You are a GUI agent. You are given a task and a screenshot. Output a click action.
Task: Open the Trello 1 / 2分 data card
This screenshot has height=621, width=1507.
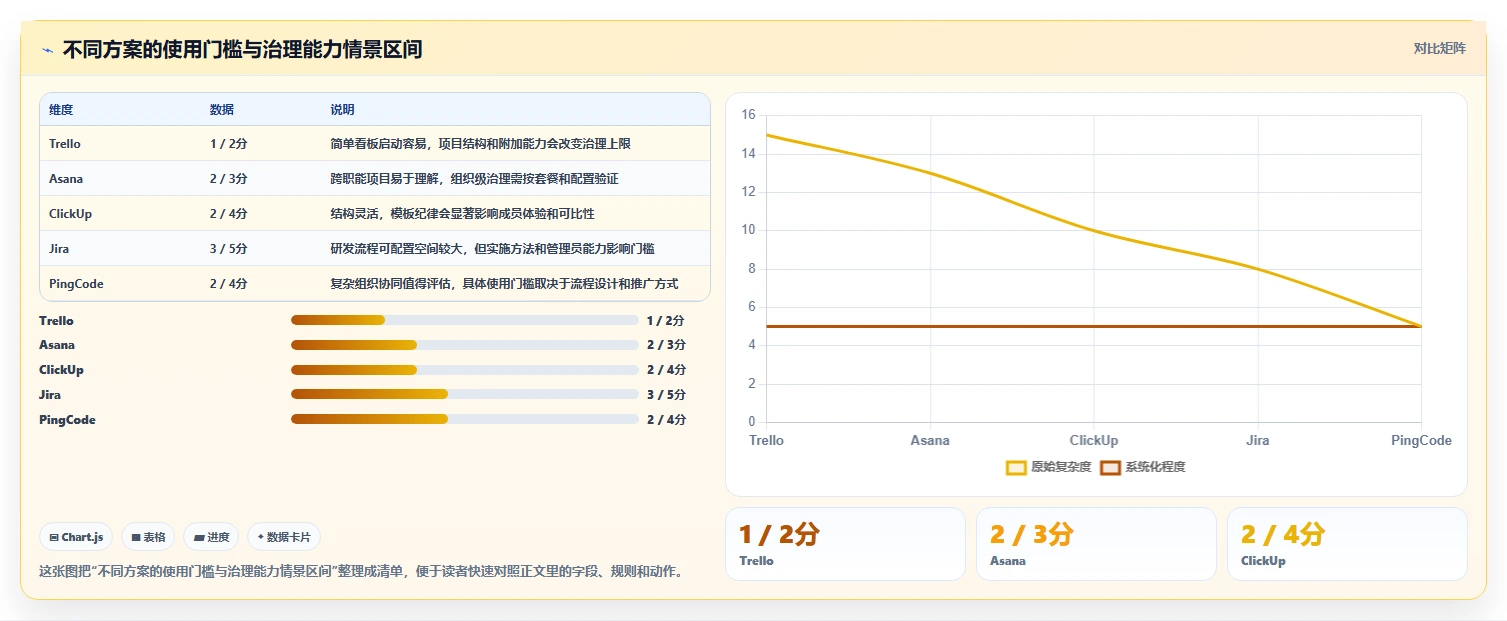point(845,544)
